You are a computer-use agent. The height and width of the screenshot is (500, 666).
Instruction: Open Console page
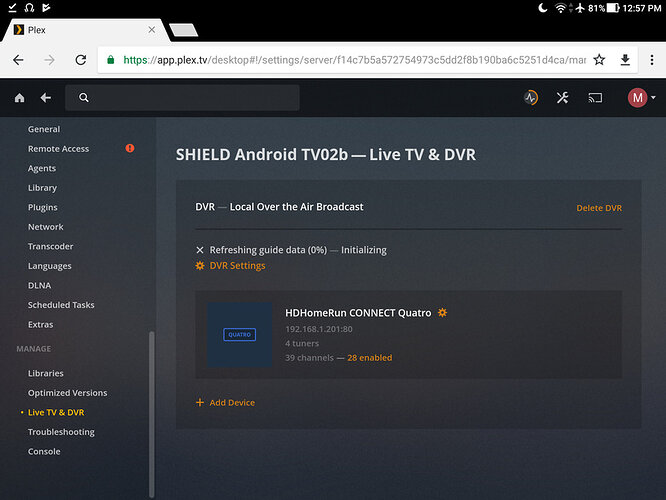[x=44, y=452]
